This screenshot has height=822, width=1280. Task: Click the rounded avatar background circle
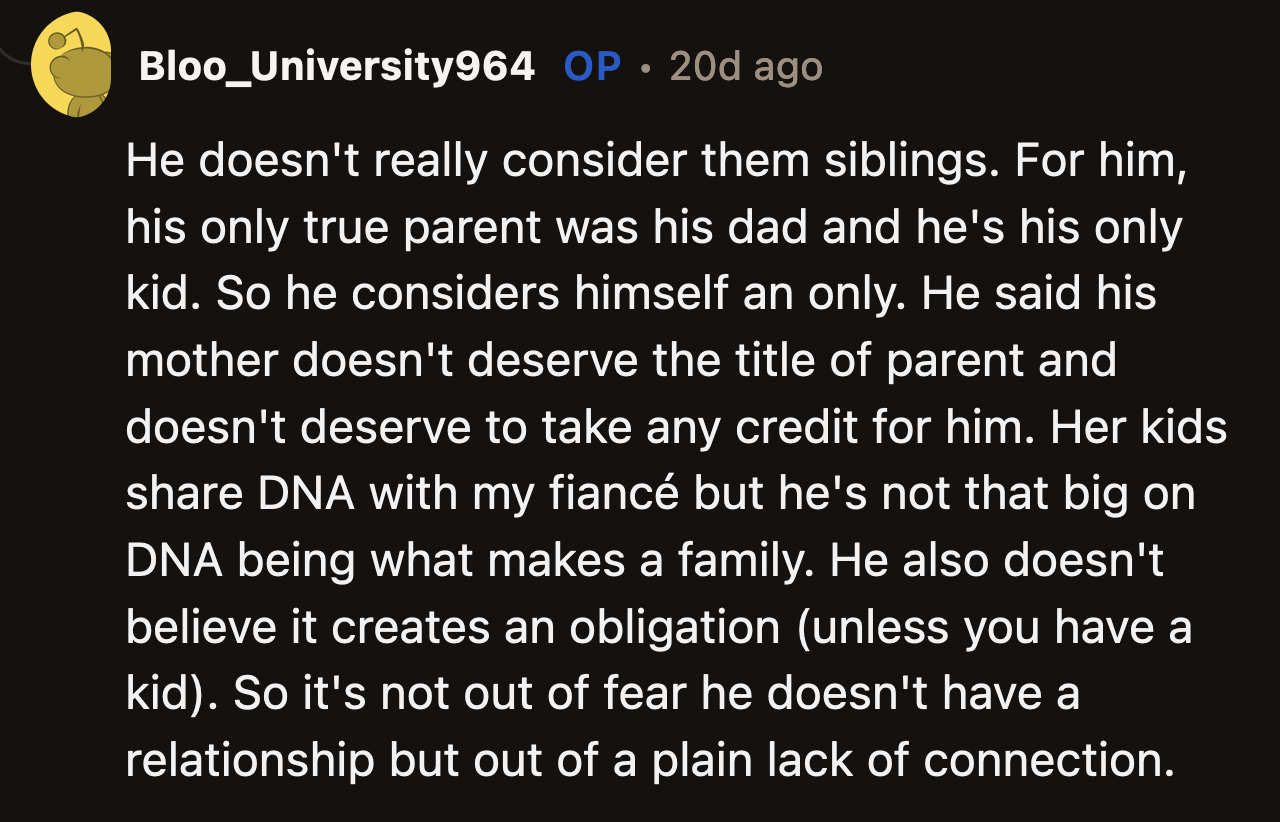point(50,90)
